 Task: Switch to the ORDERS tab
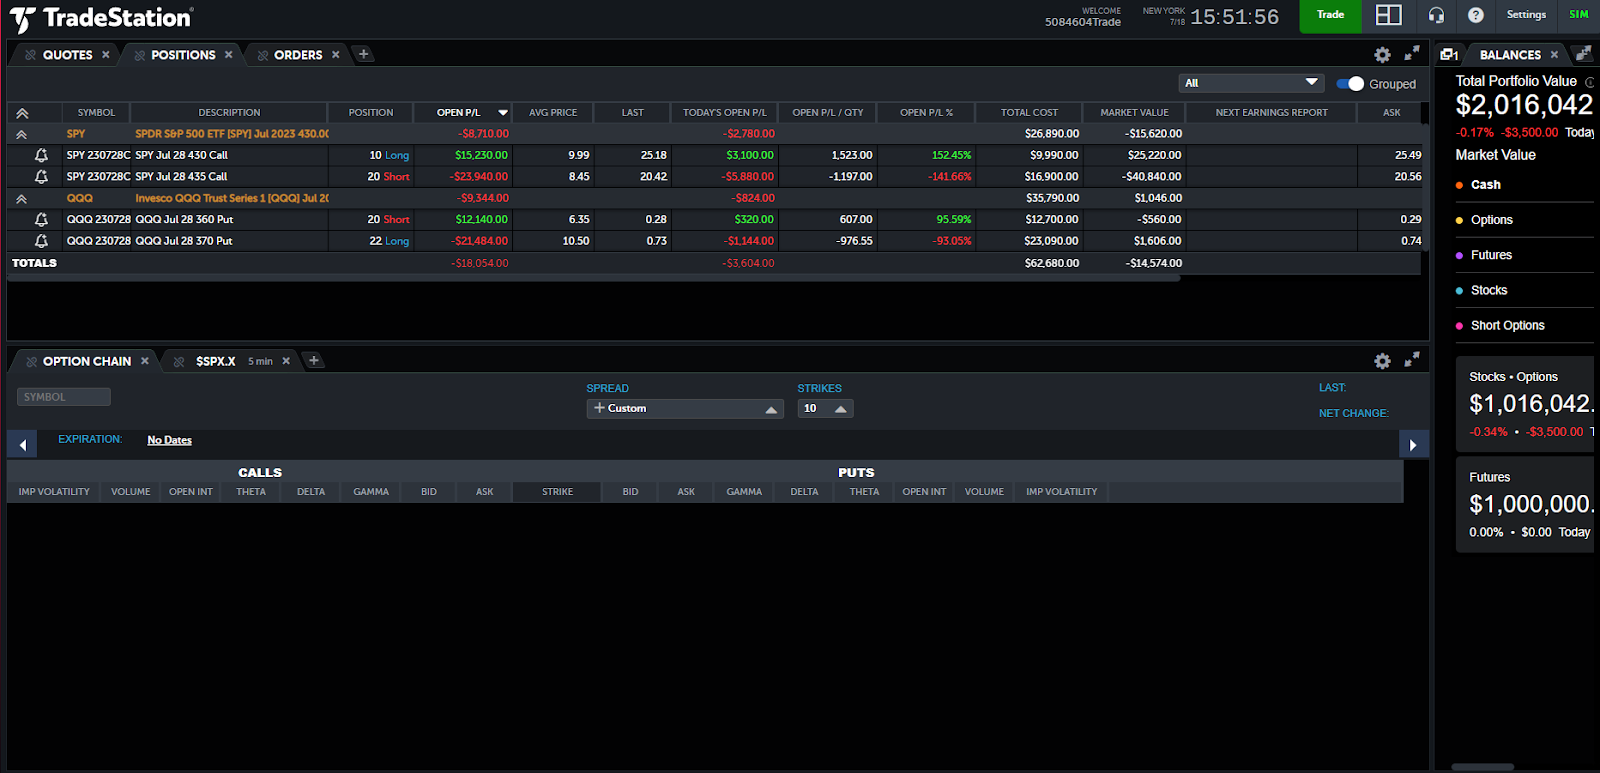click(298, 55)
